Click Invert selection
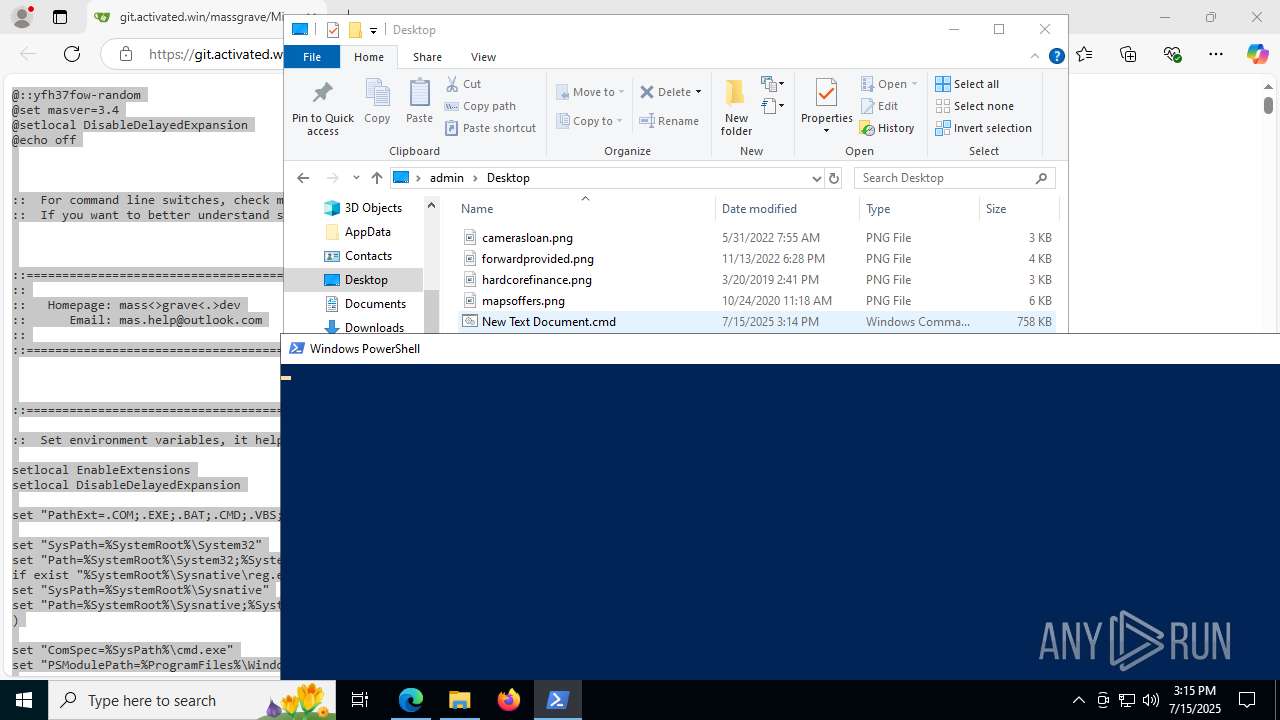Image resolution: width=1280 pixels, height=720 pixels. pos(983,128)
